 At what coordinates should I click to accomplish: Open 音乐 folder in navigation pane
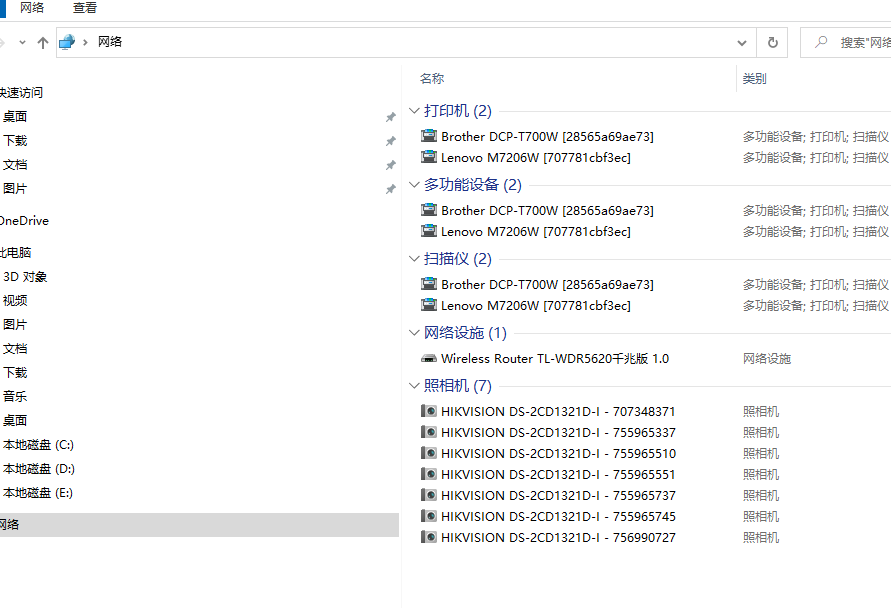[15, 397]
